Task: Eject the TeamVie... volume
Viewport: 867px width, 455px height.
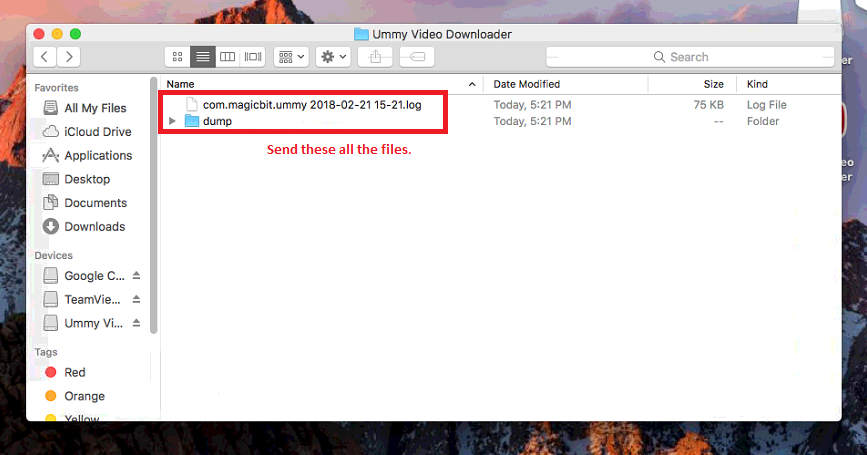Action: [137, 299]
